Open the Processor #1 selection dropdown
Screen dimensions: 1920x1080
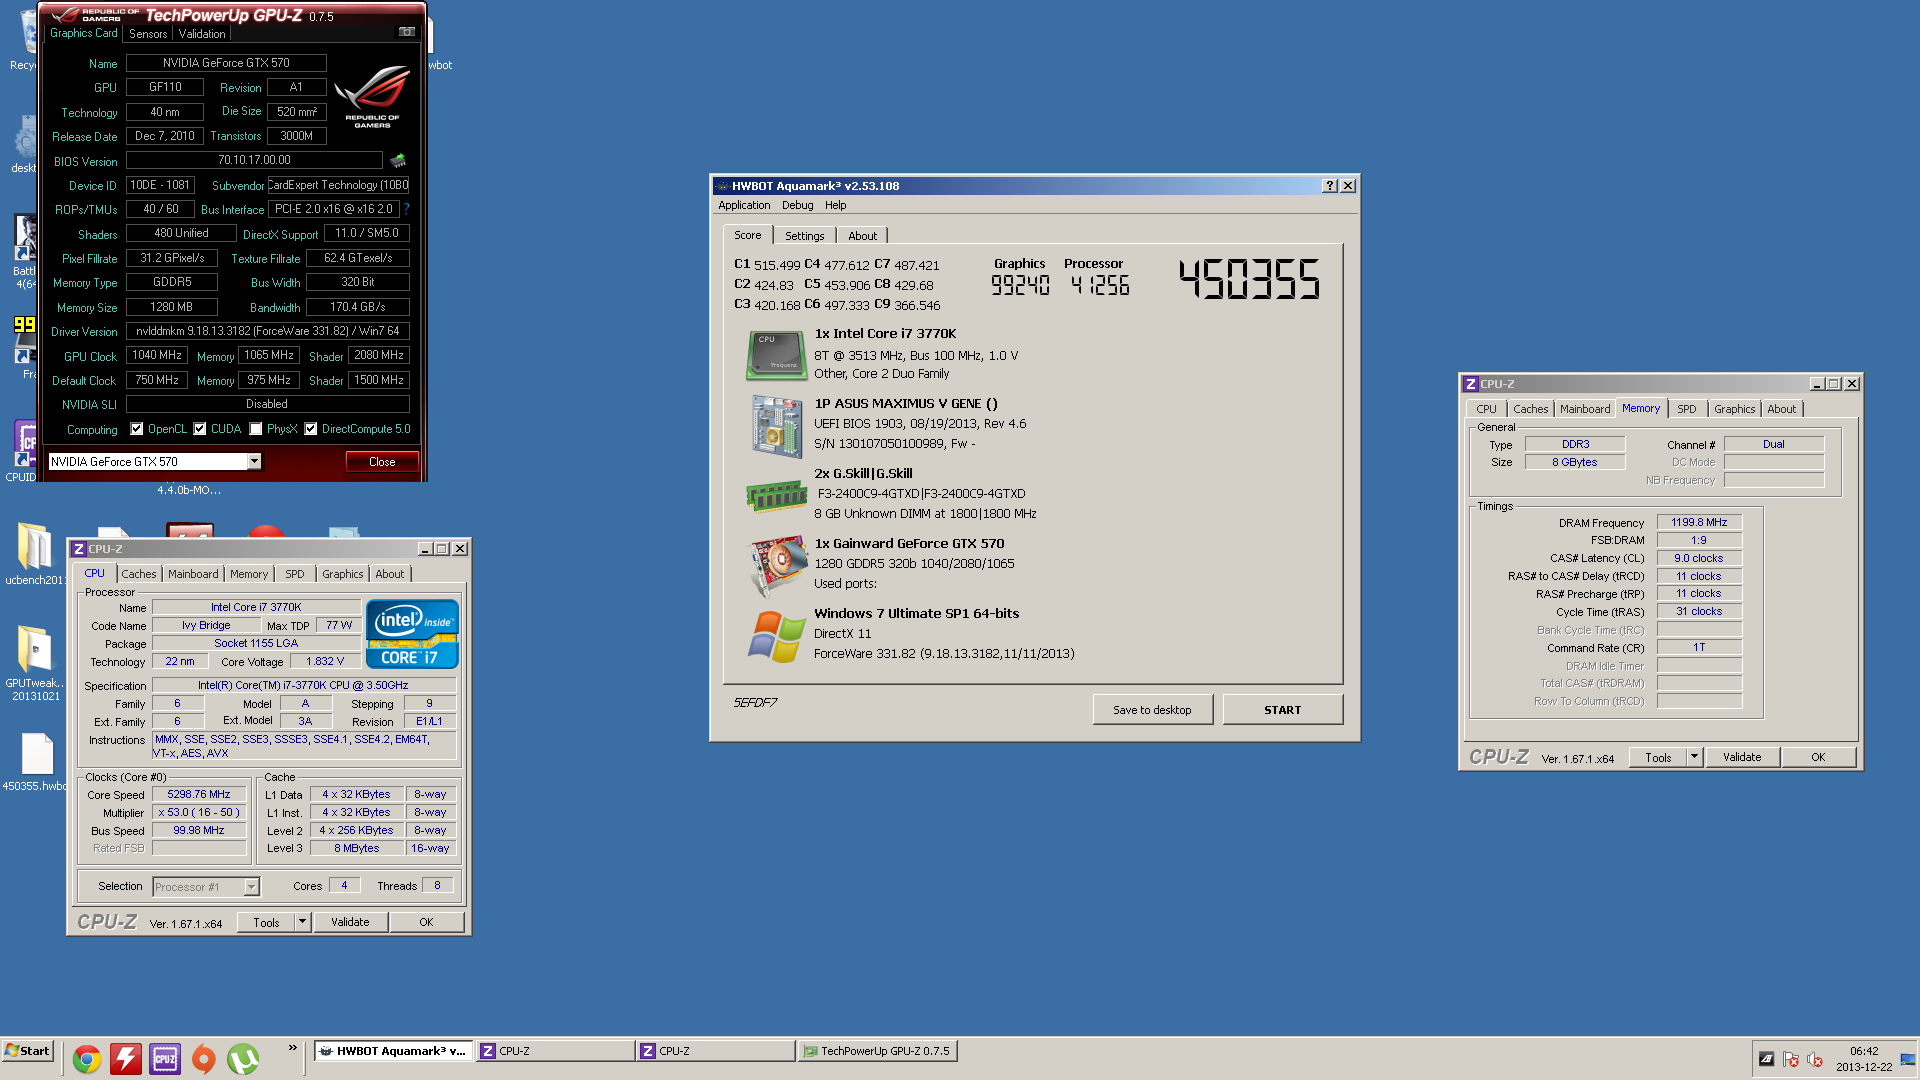[251, 887]
